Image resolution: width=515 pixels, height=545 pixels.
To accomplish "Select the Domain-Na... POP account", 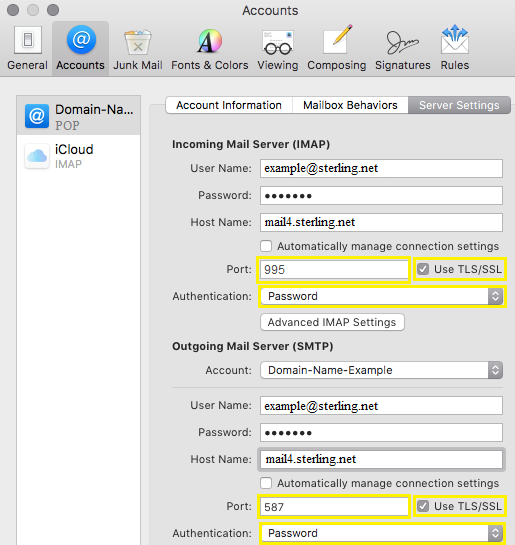I will click(79, 116).
